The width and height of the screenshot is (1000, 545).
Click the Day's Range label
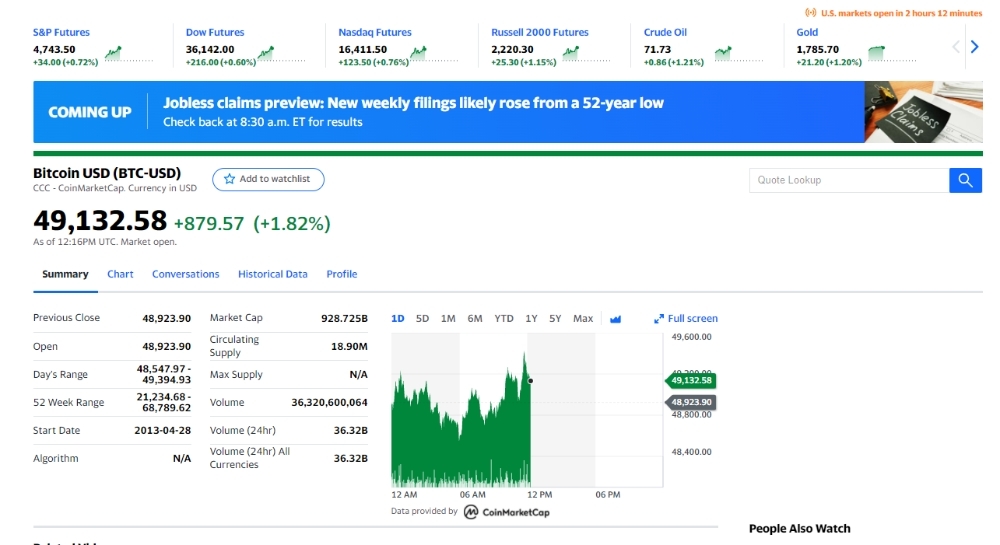coord(61,375)
